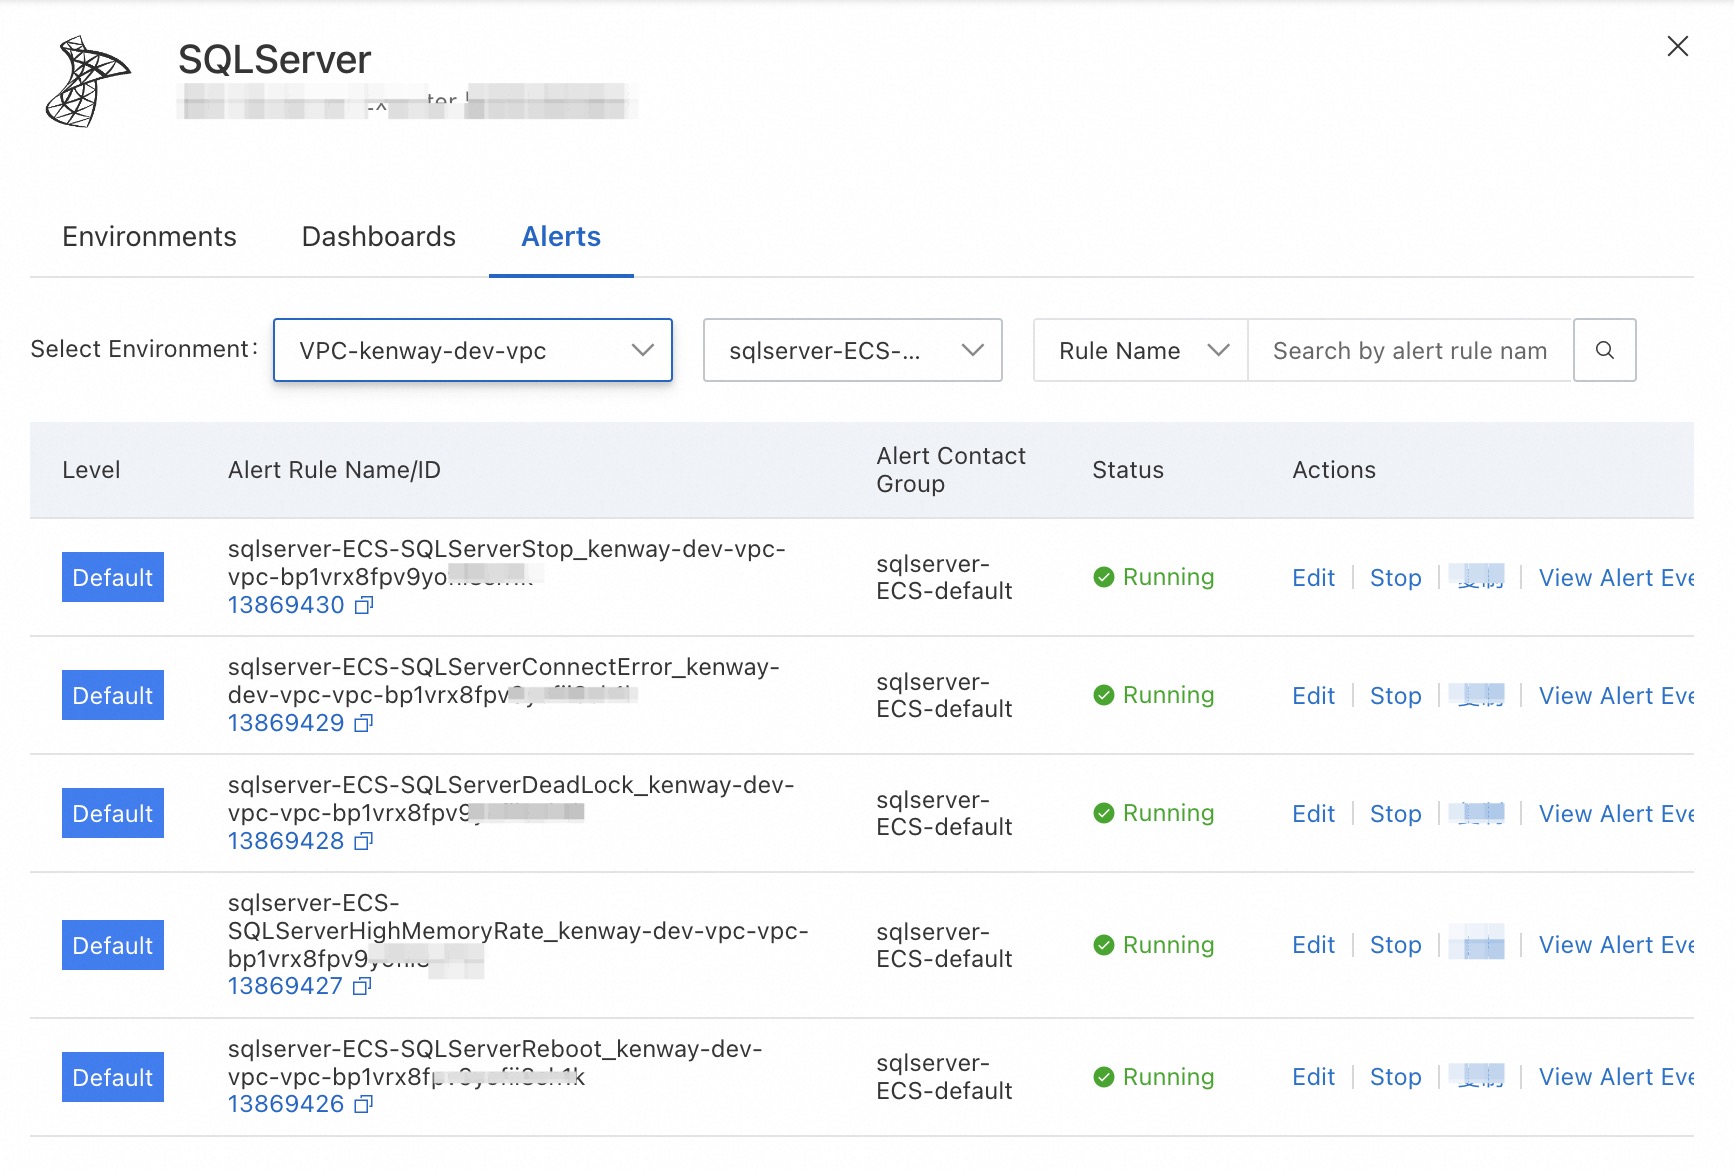Click the Alert Rule Name/ID column header
1734x1172 pixels.
click(334, 470)
